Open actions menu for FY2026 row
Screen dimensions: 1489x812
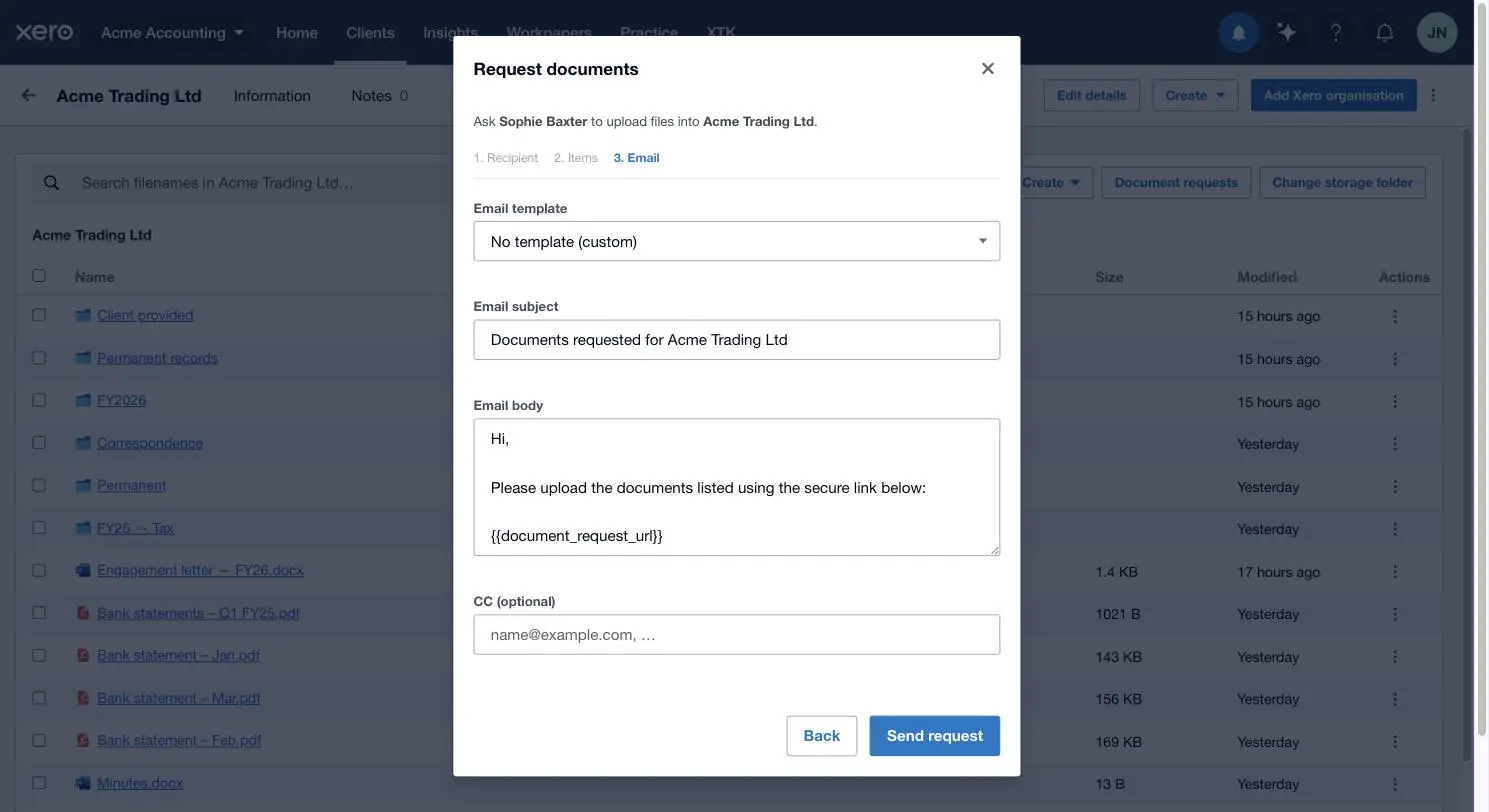(1395, 402)
